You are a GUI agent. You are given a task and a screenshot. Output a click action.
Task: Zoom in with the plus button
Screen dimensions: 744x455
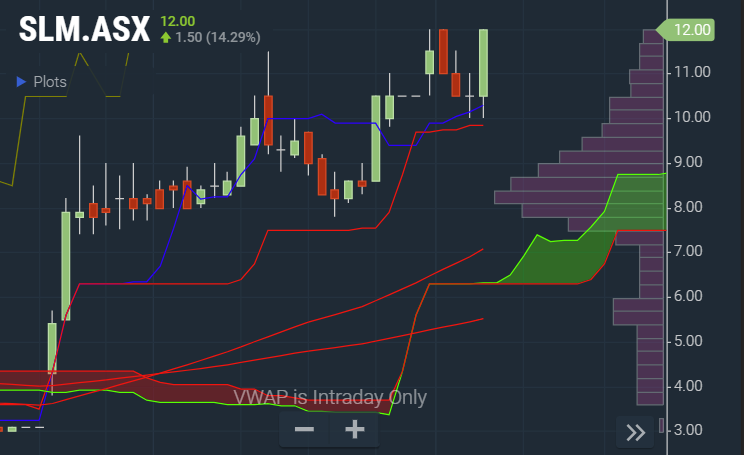(354, 430)
